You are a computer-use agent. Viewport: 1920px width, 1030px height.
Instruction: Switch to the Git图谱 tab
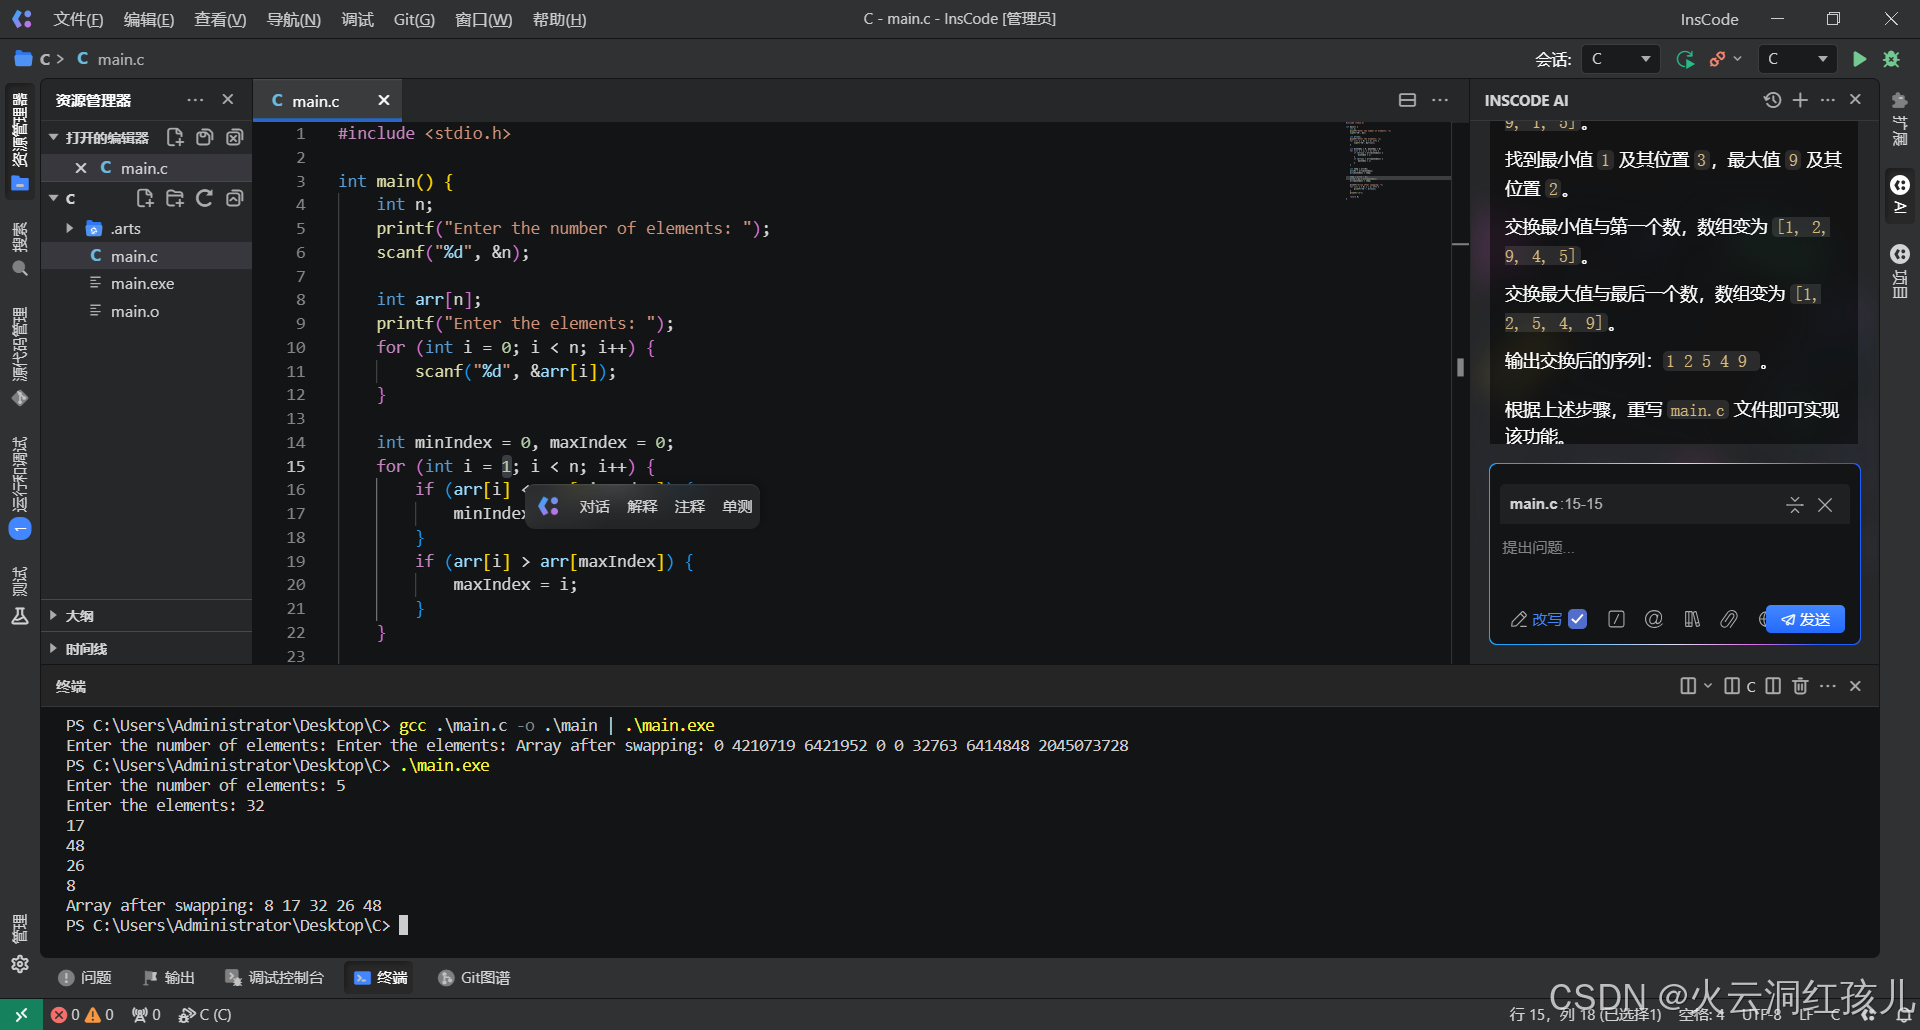[x=474, y=978]
